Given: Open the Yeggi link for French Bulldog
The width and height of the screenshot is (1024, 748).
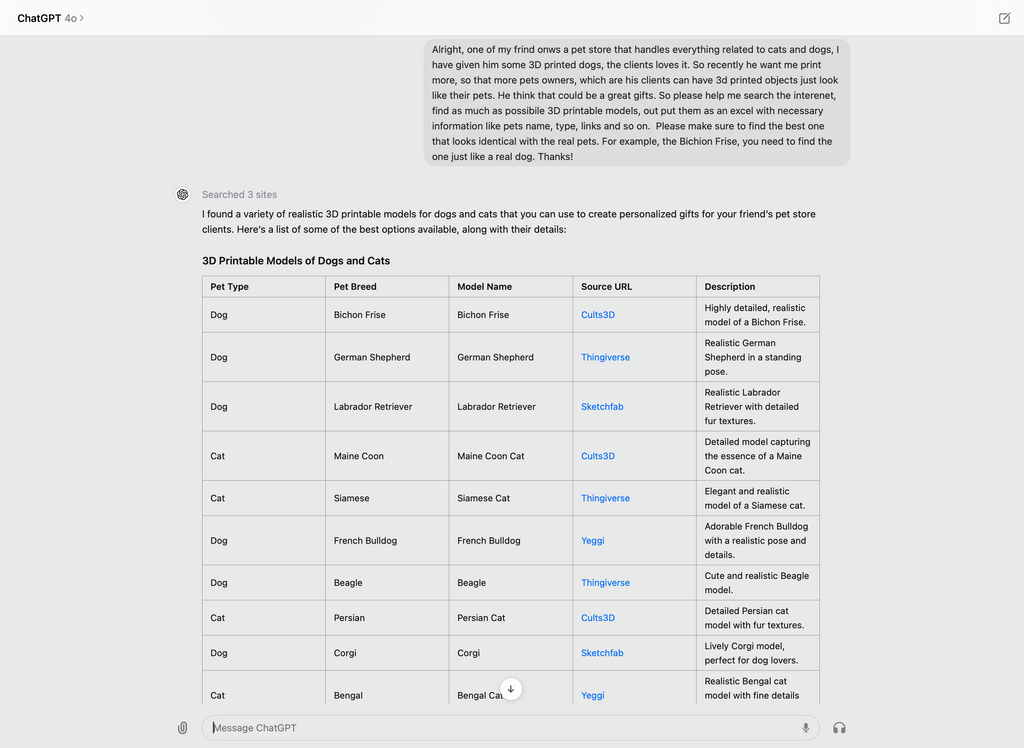Looking at the screenshot, I should pos(592,540).
